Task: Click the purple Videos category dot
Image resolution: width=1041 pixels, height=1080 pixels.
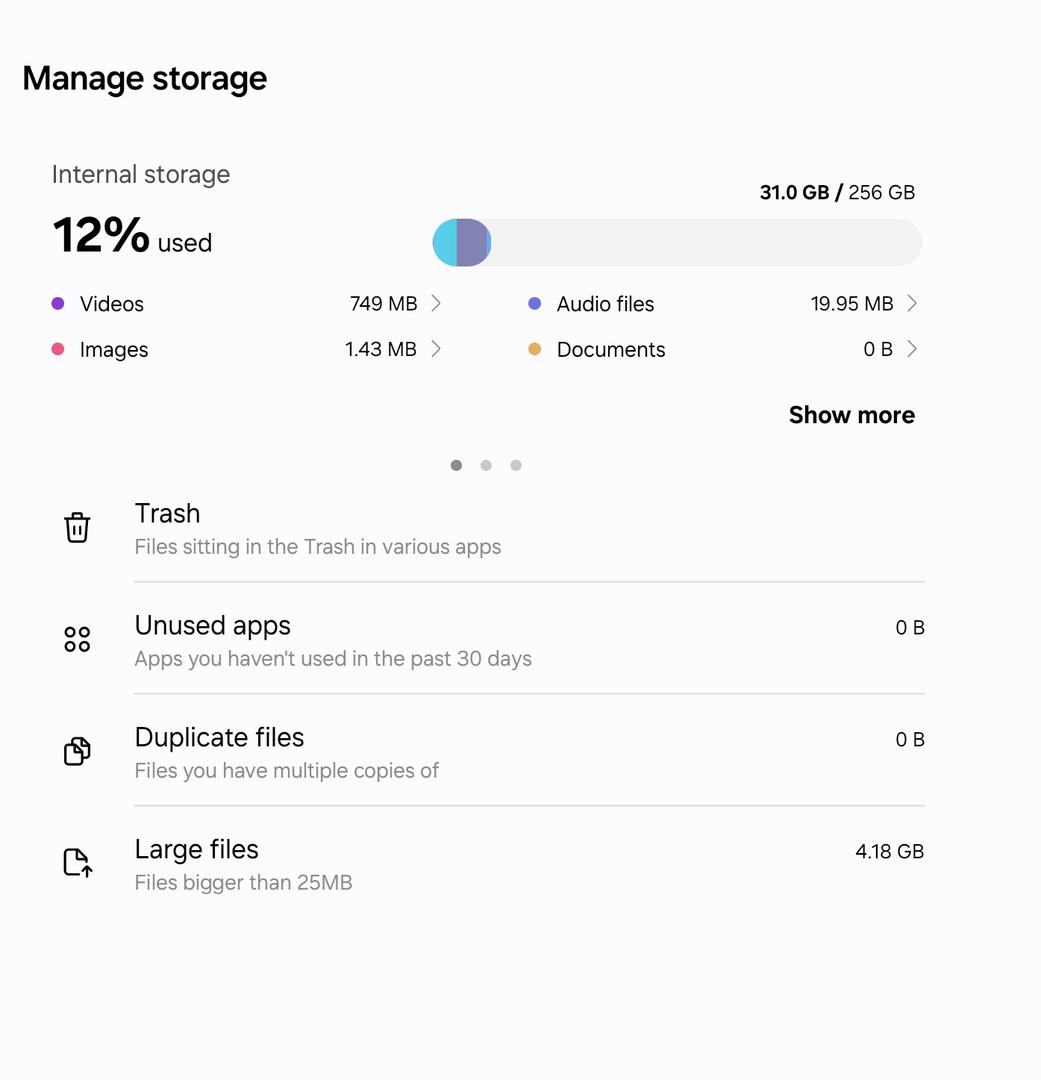Action: pos(58,304)
